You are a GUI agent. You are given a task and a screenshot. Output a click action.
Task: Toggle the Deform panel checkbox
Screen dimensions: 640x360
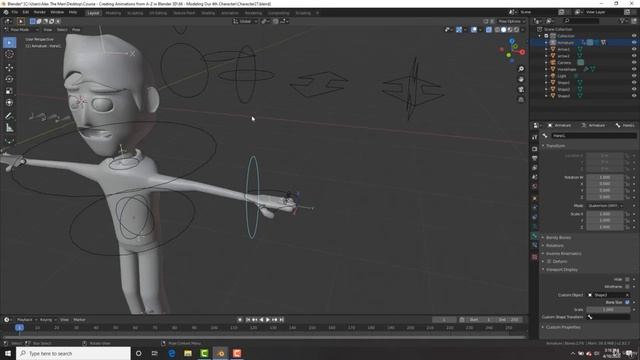(x=549, y=262)
